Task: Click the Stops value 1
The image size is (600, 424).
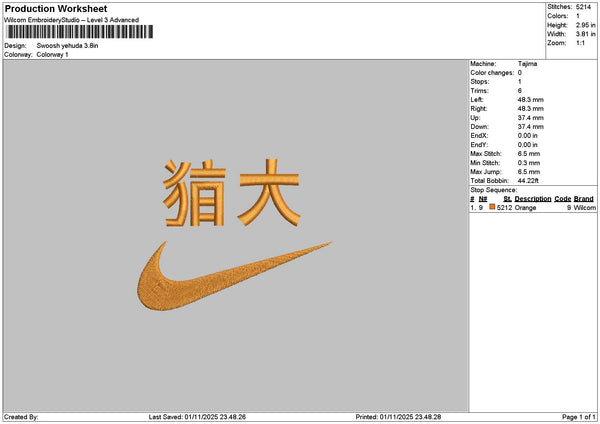Action: pyautogui.click(x=520, y=82)
